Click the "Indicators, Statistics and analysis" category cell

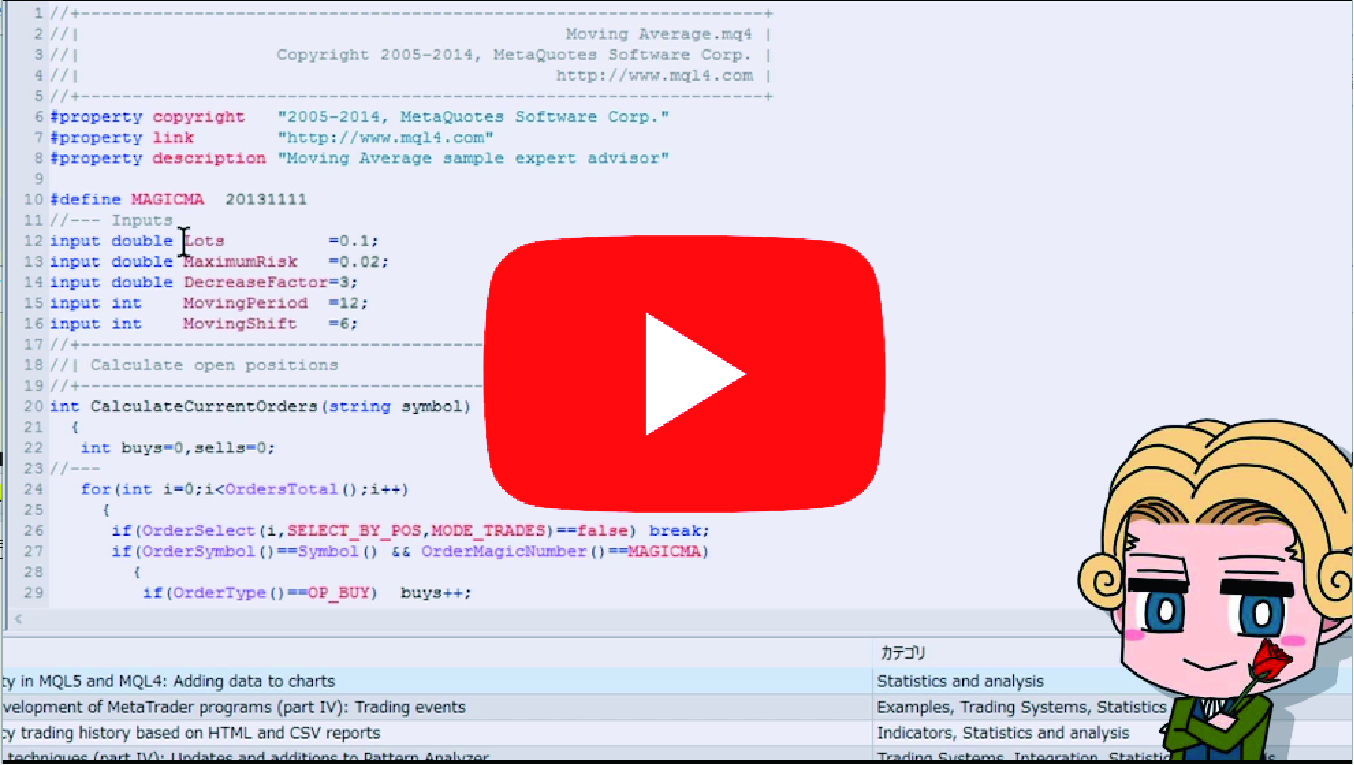click(x=1003, y=733)
